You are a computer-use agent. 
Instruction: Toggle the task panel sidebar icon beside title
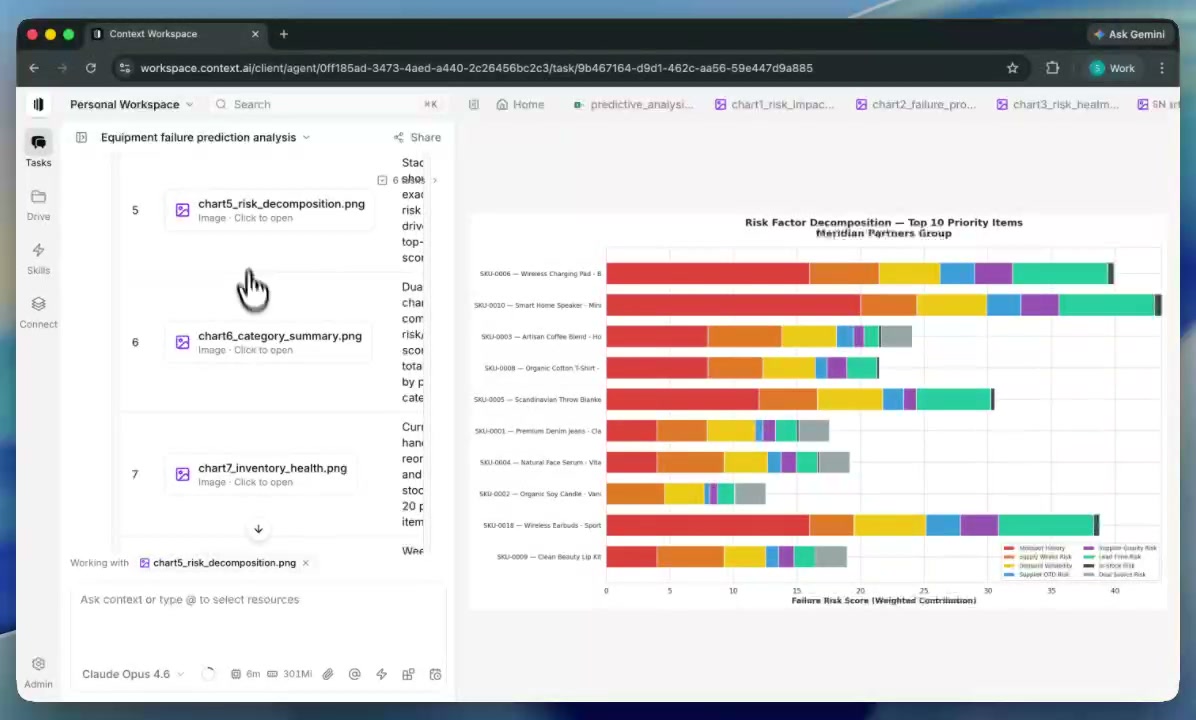[x=82, y=137]
